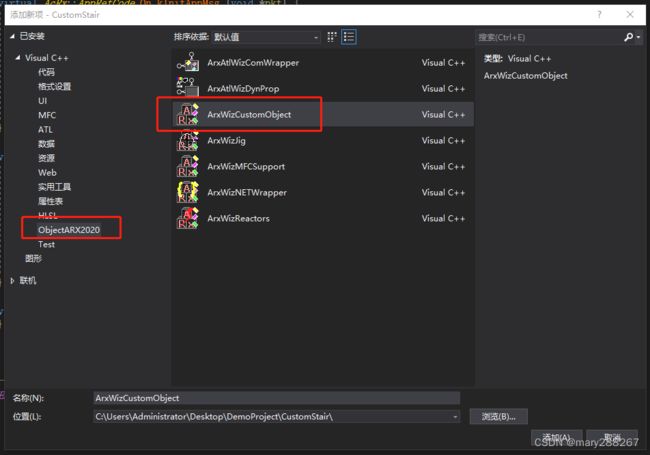This screenshot has width=650, height=455.
Task: Click the search templates box
Action: [548, 37]
